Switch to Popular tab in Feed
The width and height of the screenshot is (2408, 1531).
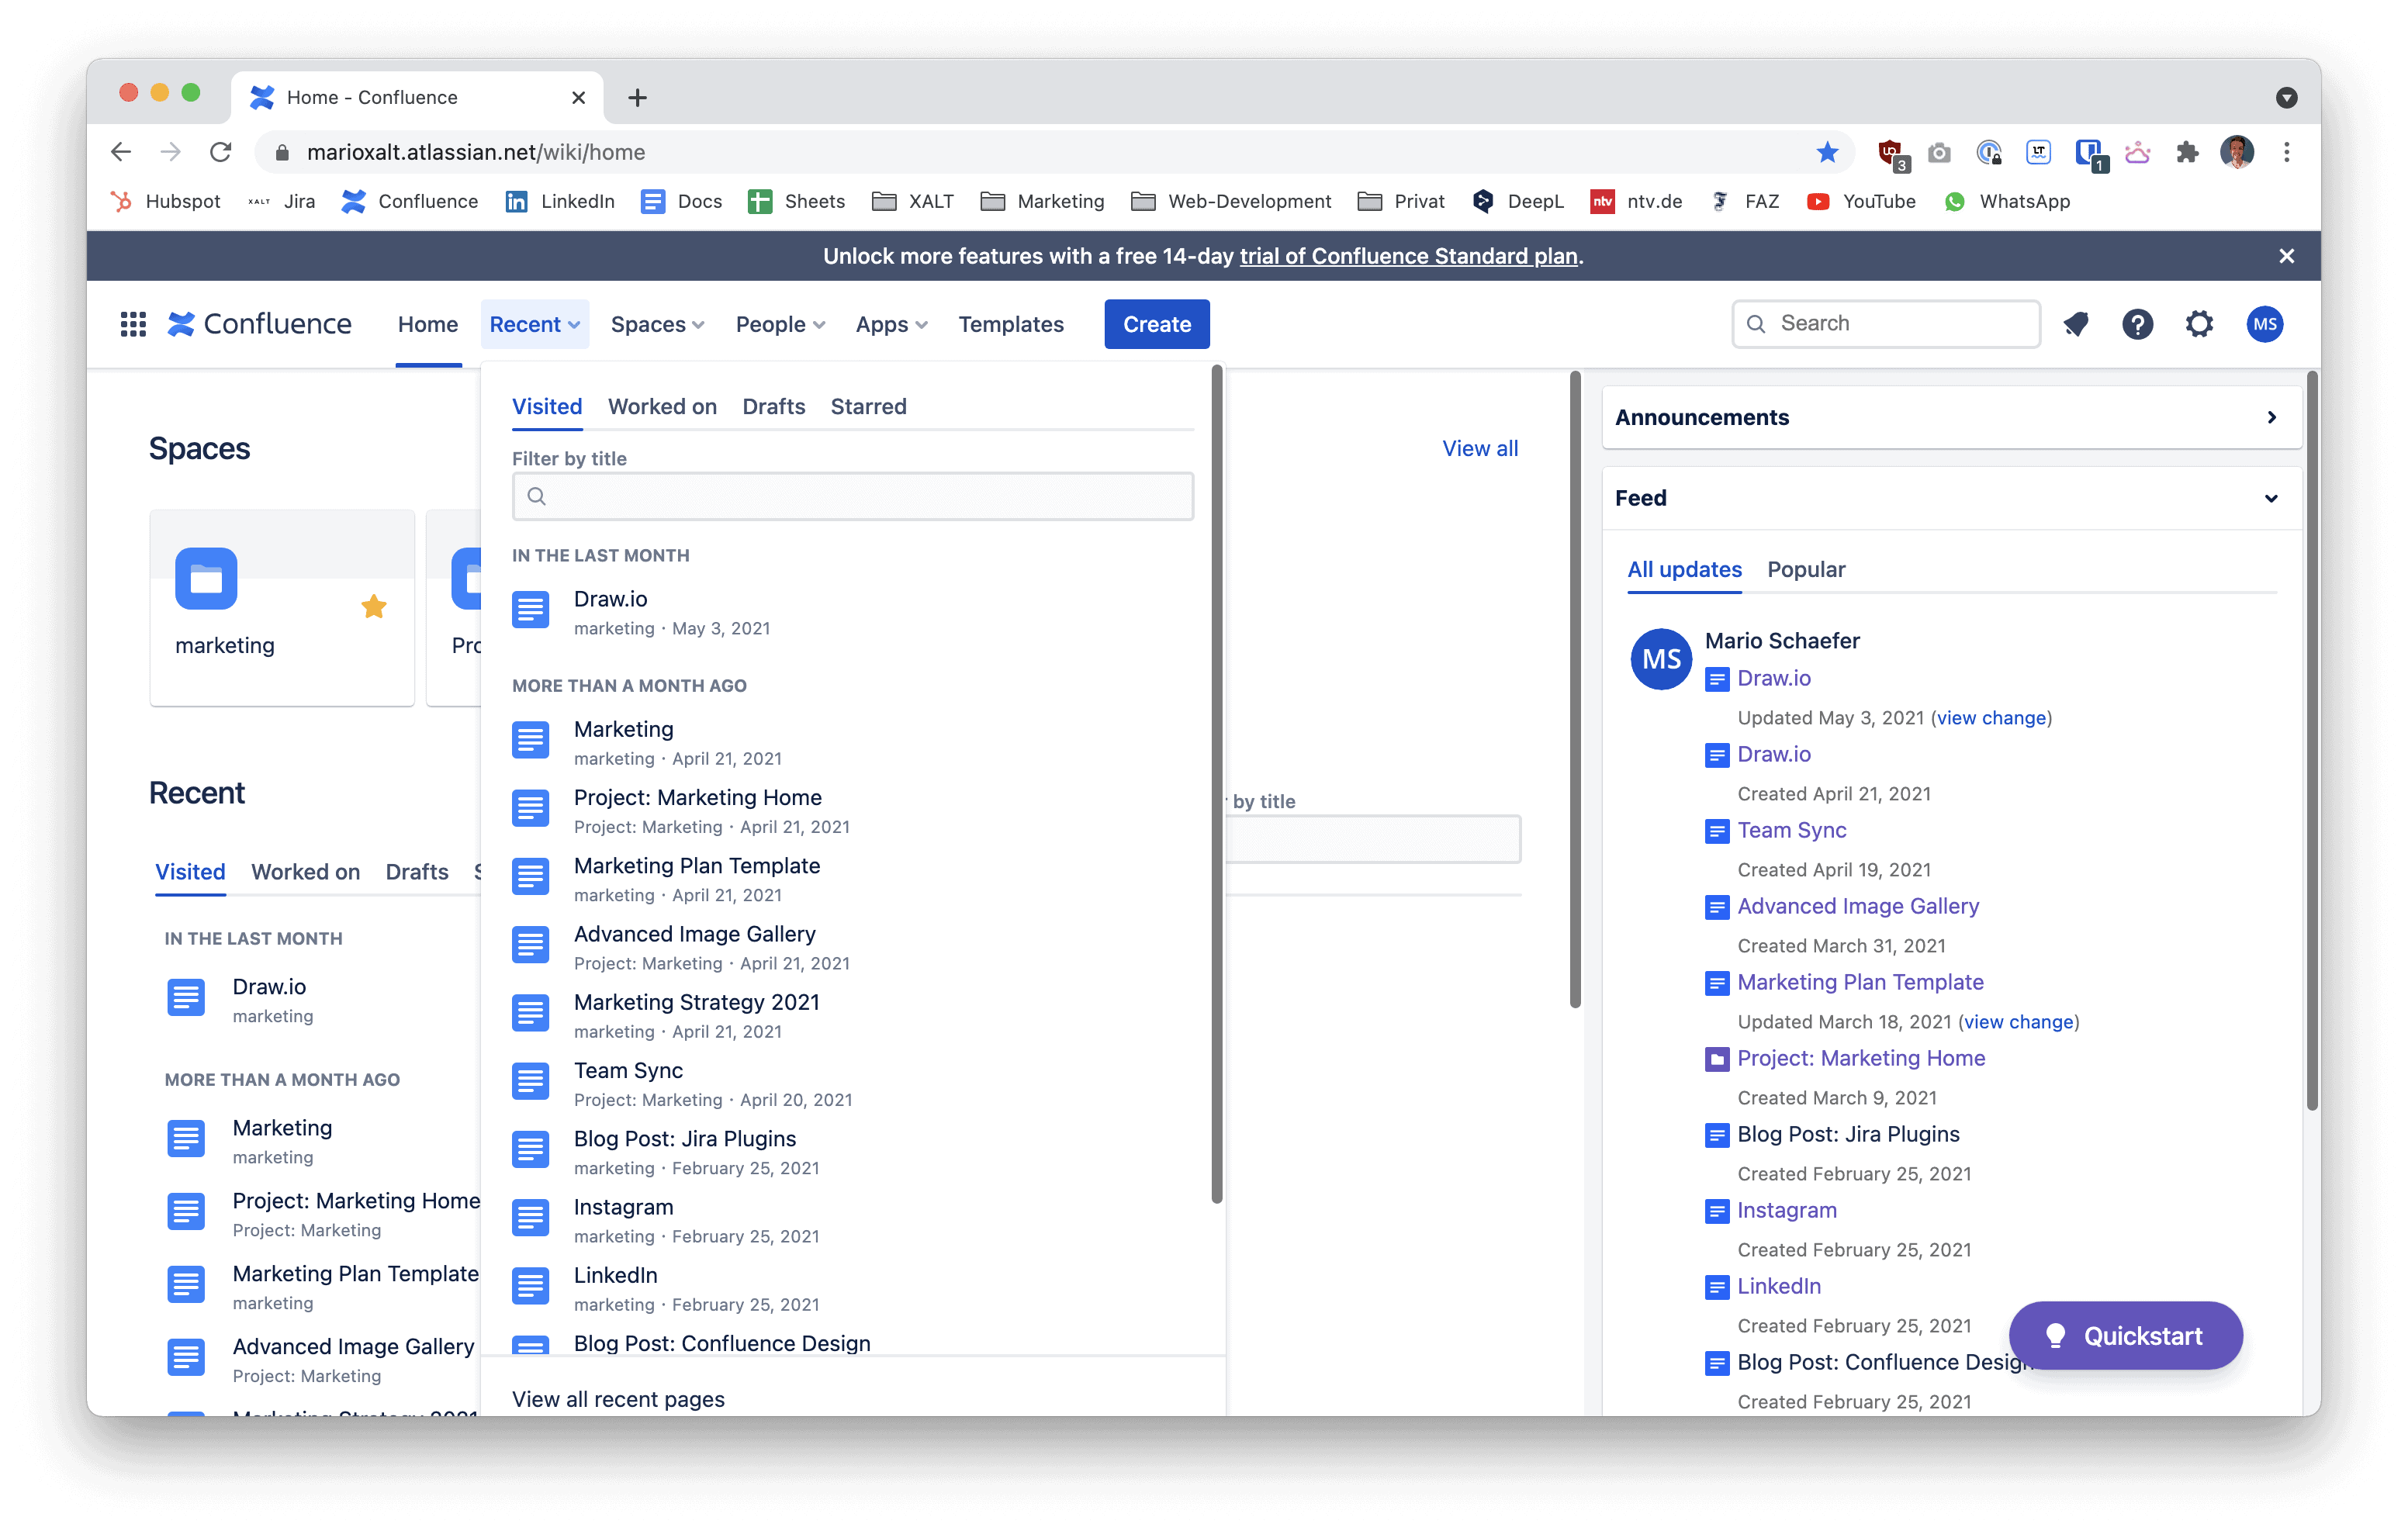[x=1806, y=569]
